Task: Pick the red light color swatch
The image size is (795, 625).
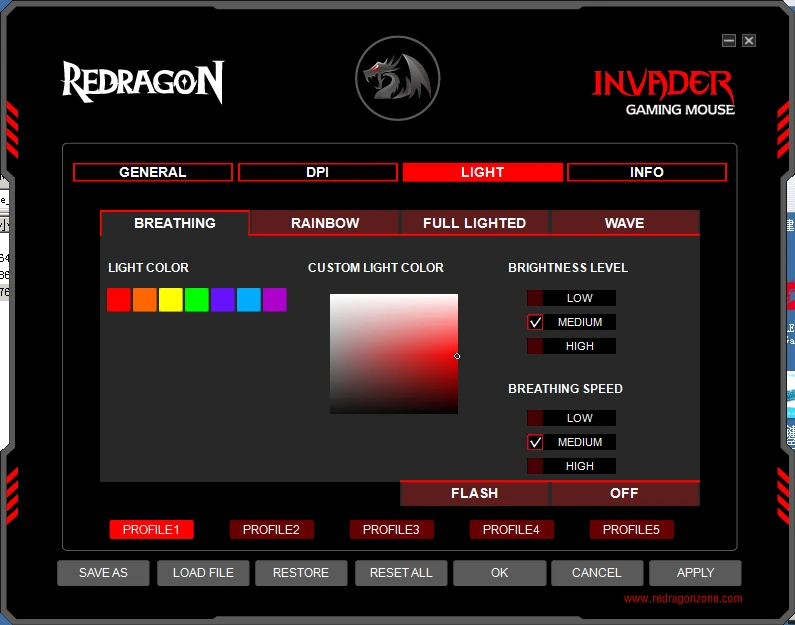Action: point(119,300)
